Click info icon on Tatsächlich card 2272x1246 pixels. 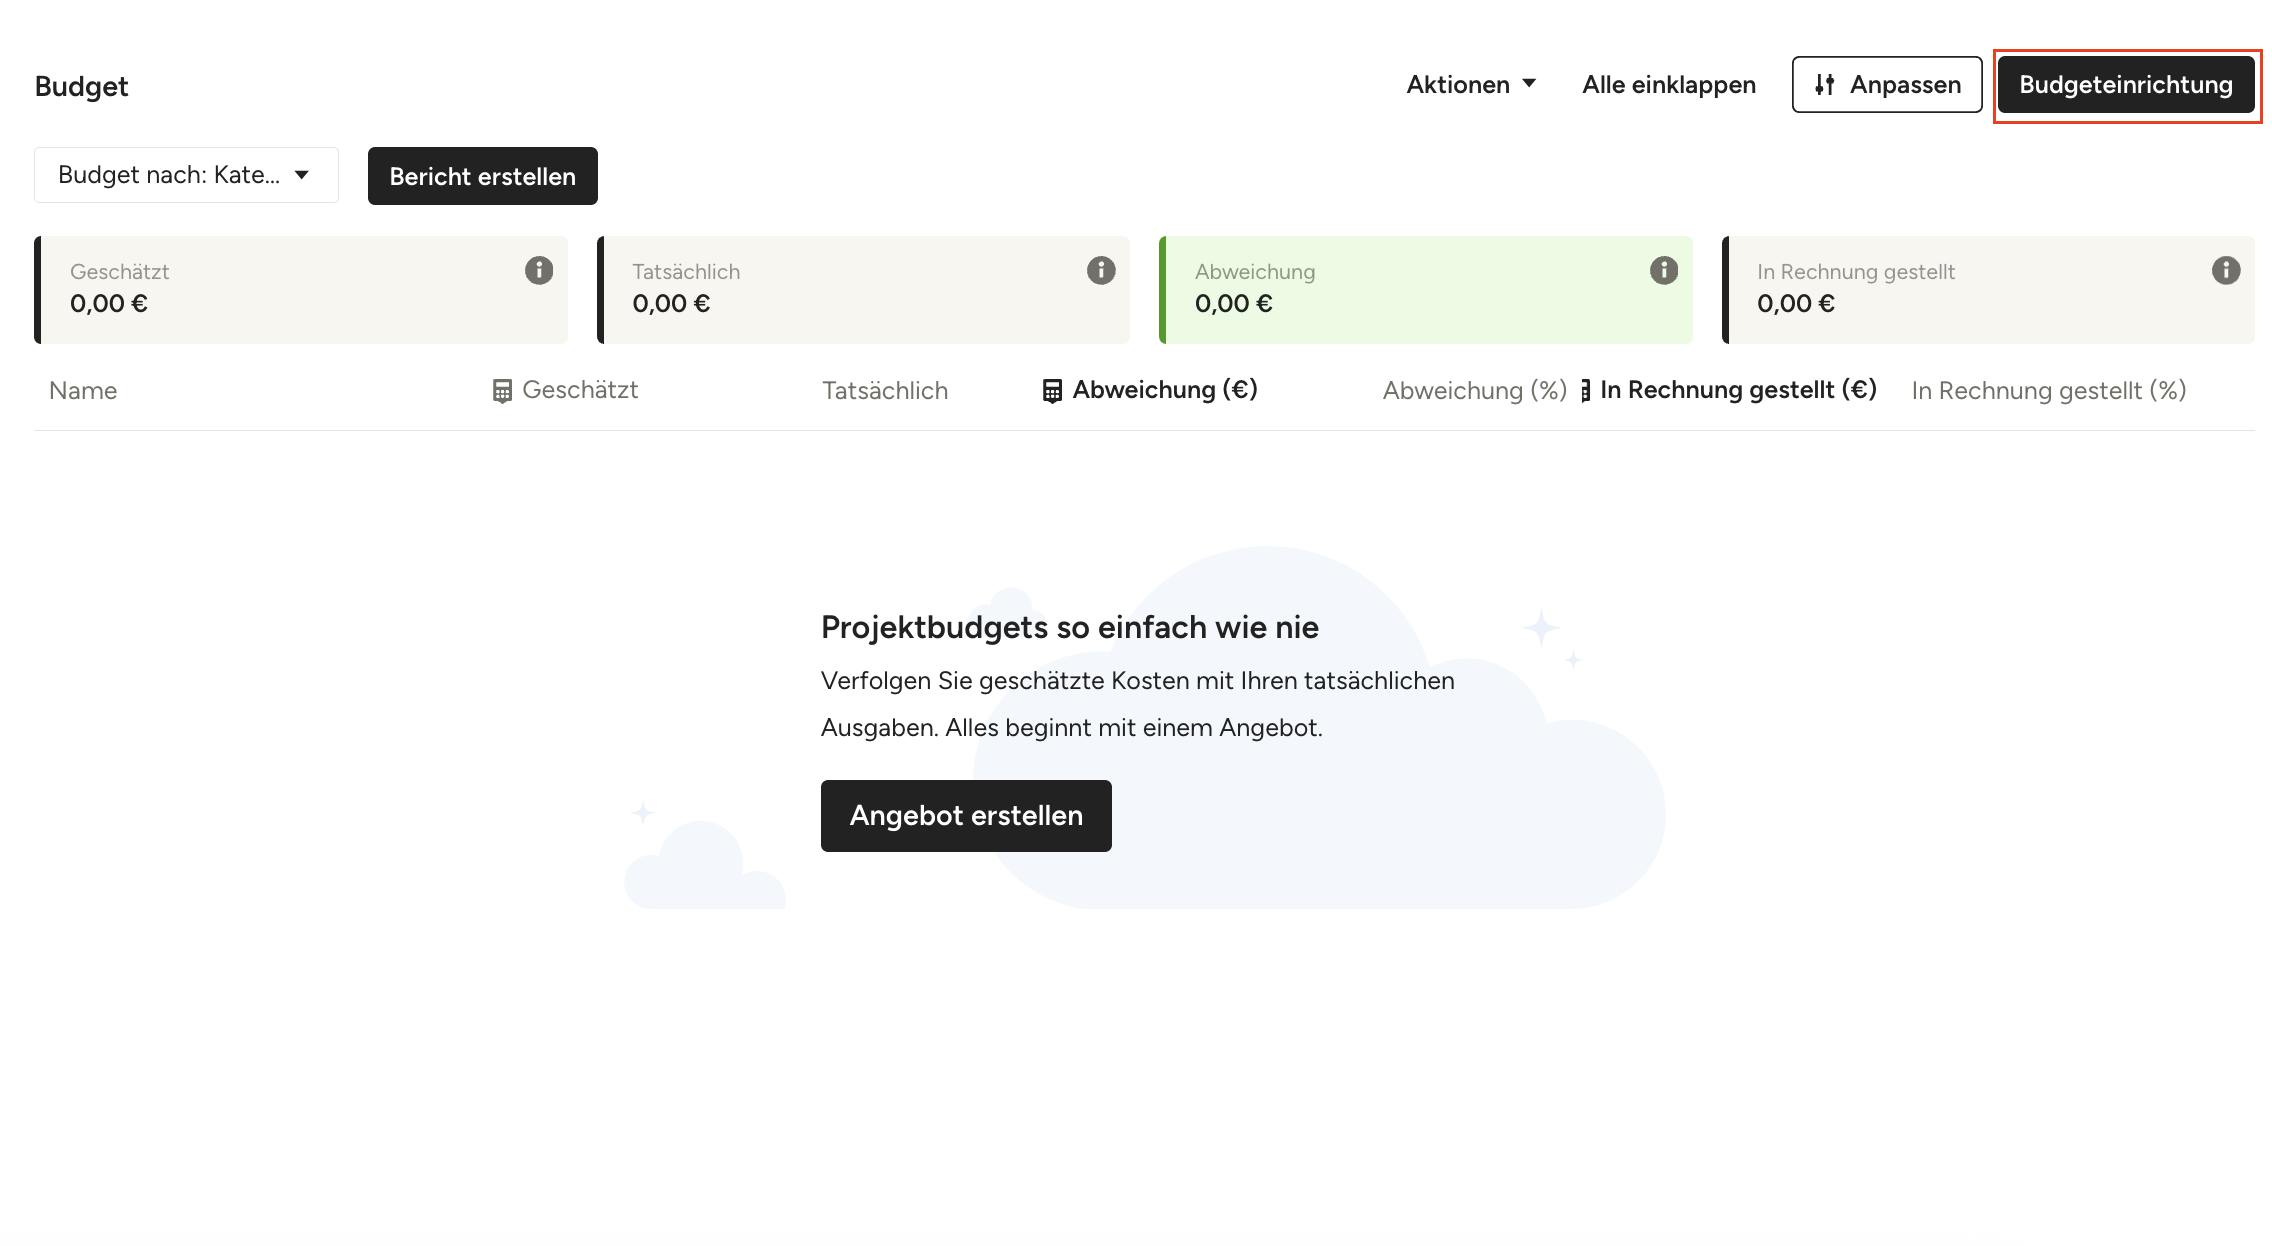[x=1101, y=270]
